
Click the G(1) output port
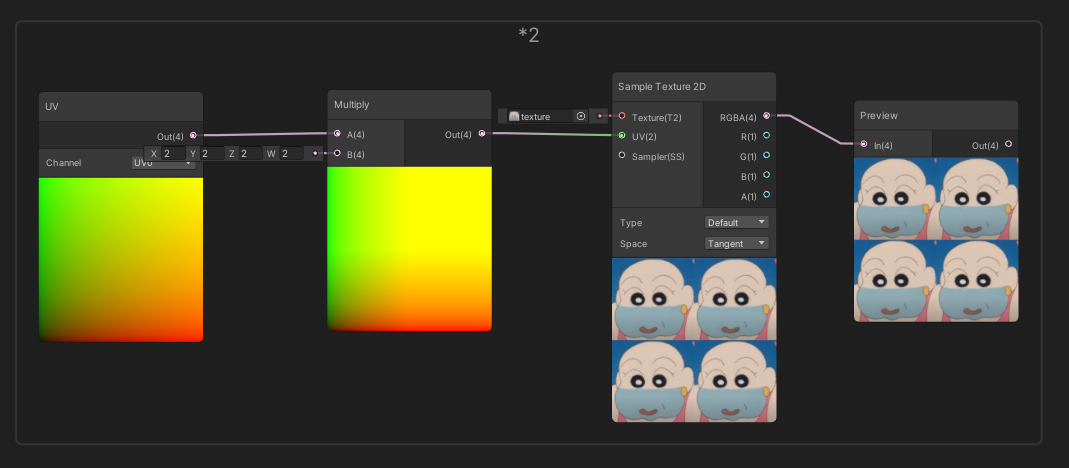767,156
